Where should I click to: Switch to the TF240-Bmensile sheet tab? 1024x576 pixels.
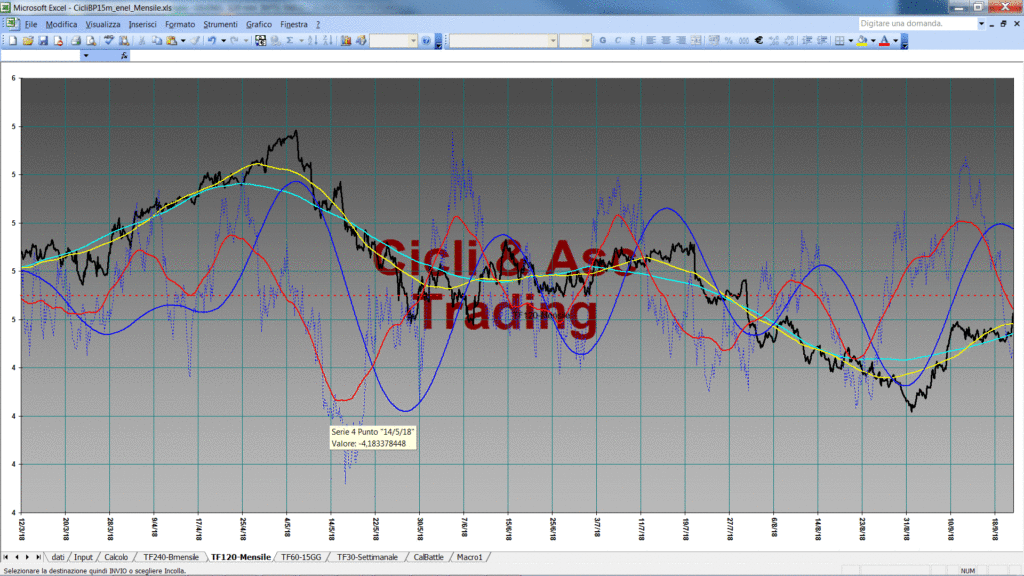[x=170, y=557]
